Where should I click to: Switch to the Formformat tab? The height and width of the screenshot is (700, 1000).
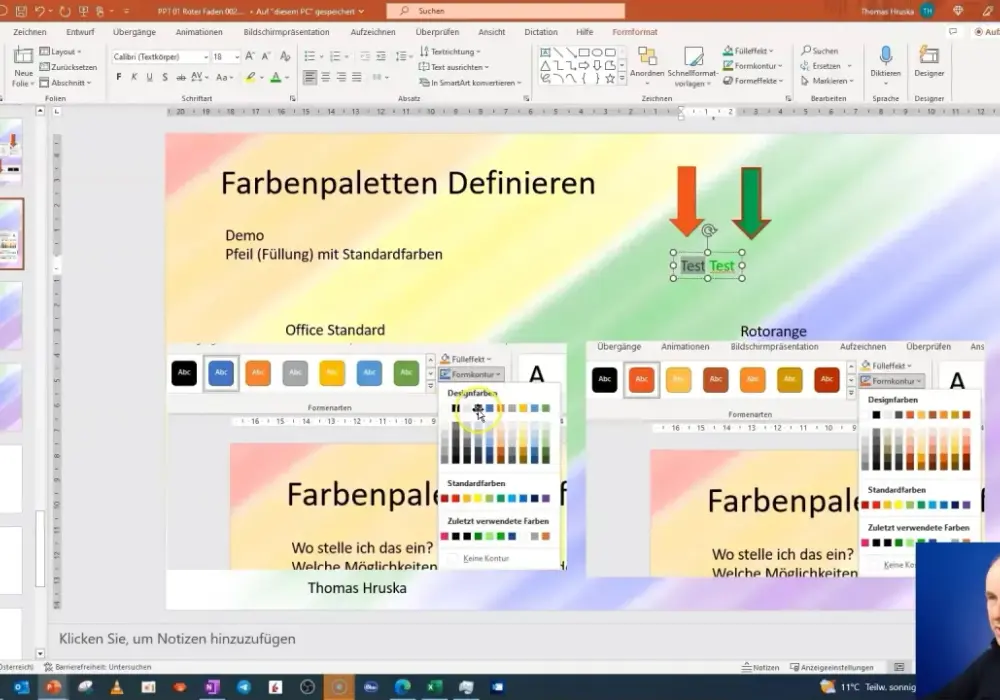click(635, 32)
